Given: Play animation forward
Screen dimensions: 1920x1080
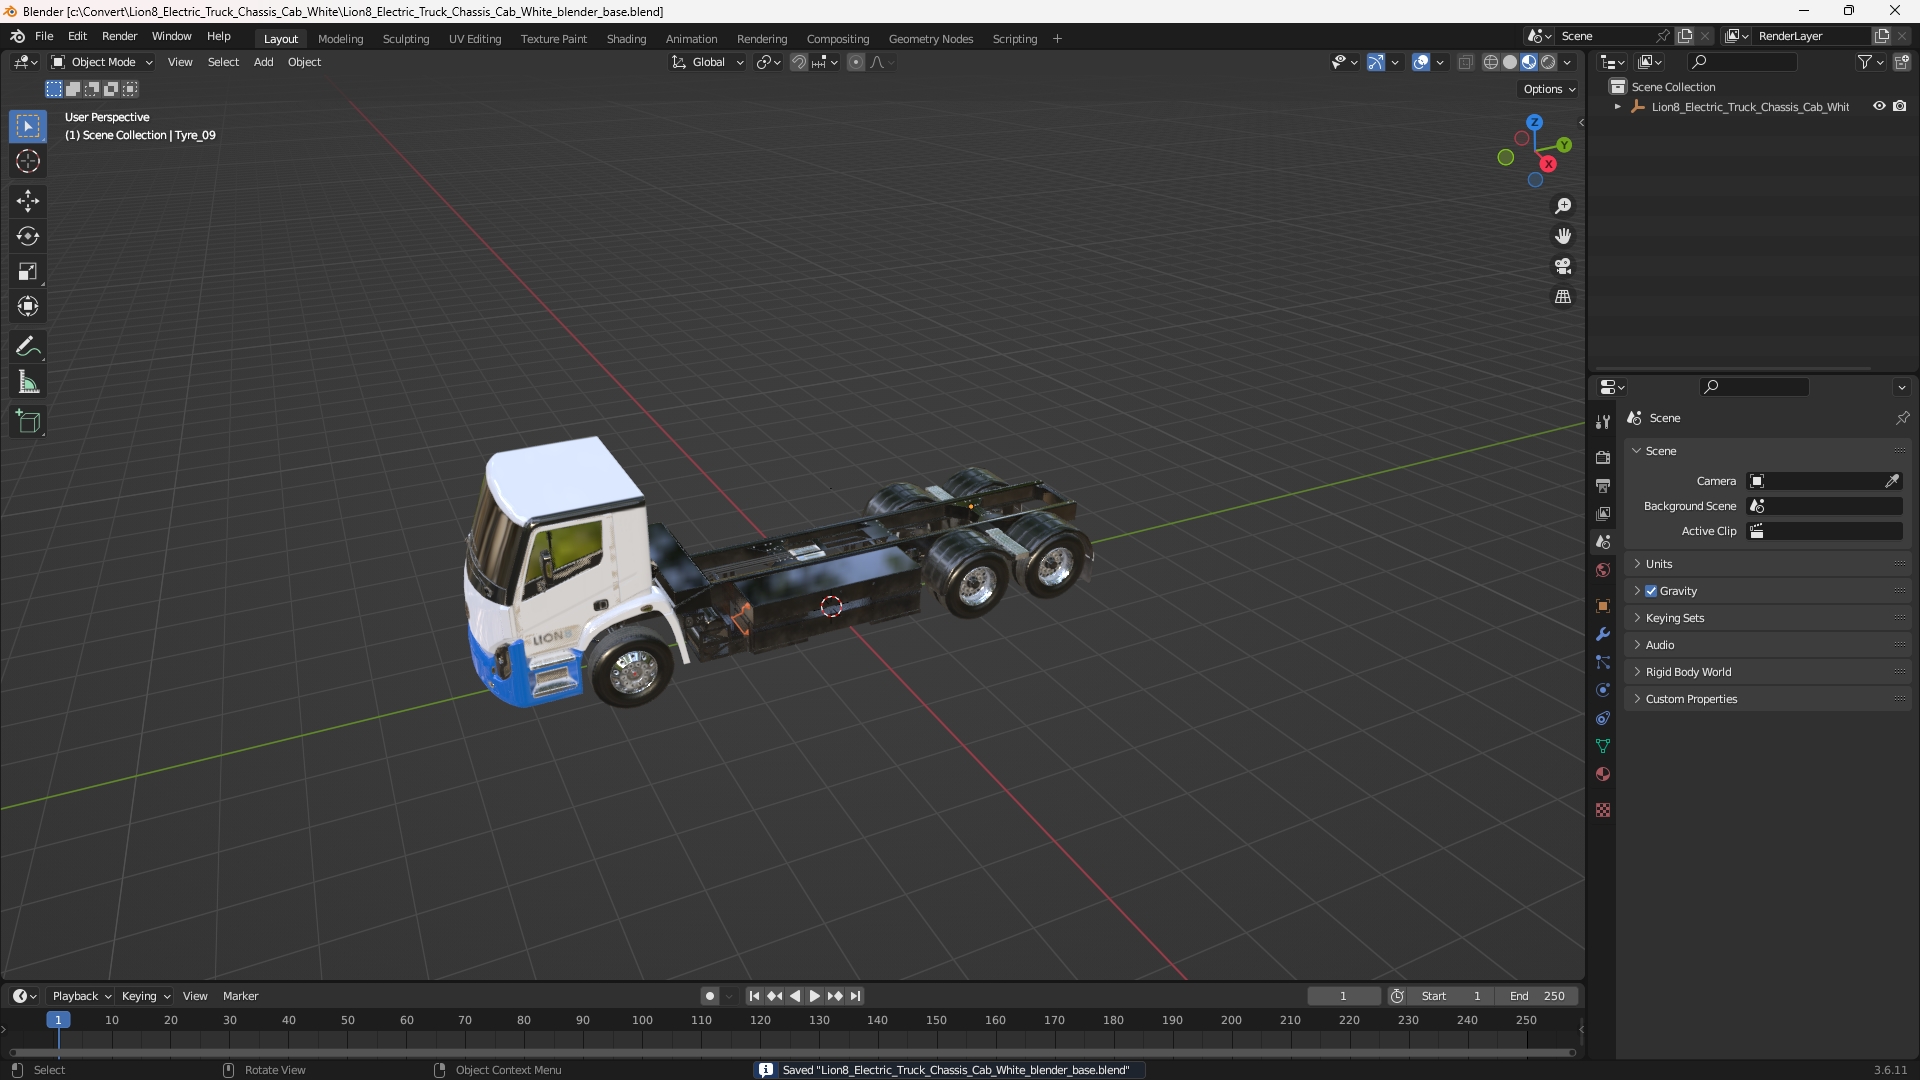Looking at the screenshot, I should pos(814,996).
